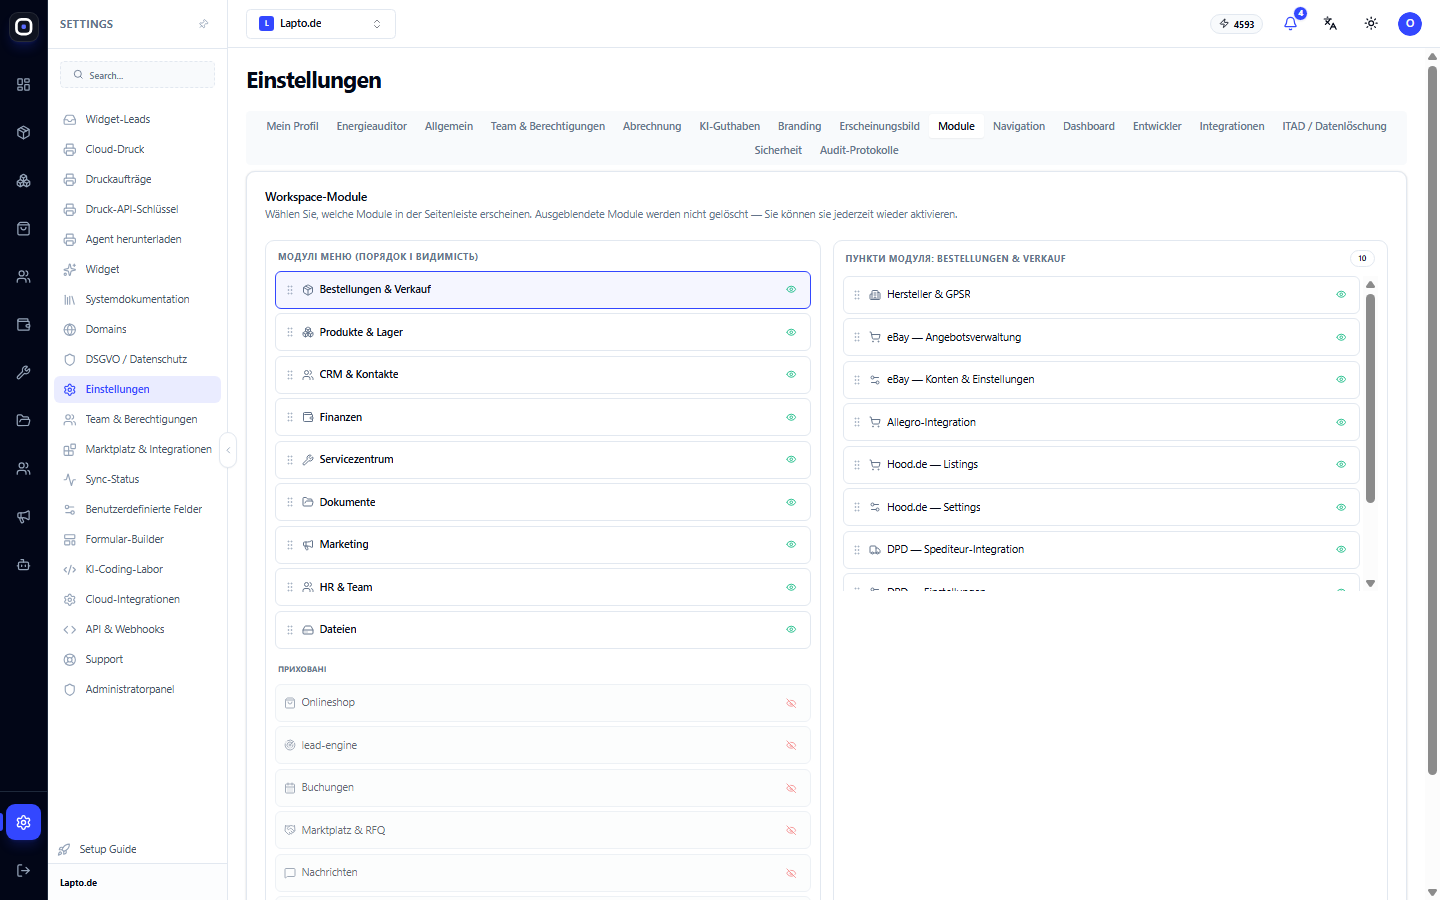Select the Dokumente module row
This screenshot has width=1440, height=900.
[x=543, y=502]
